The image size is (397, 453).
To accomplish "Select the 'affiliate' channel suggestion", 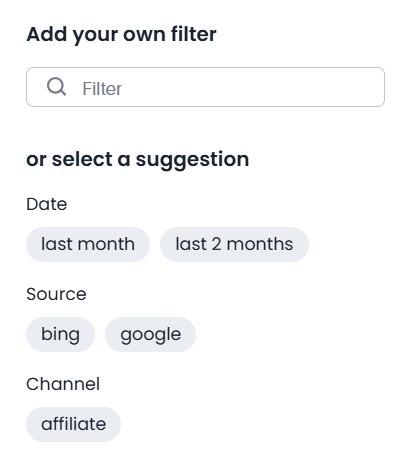I will click(73, 424).
